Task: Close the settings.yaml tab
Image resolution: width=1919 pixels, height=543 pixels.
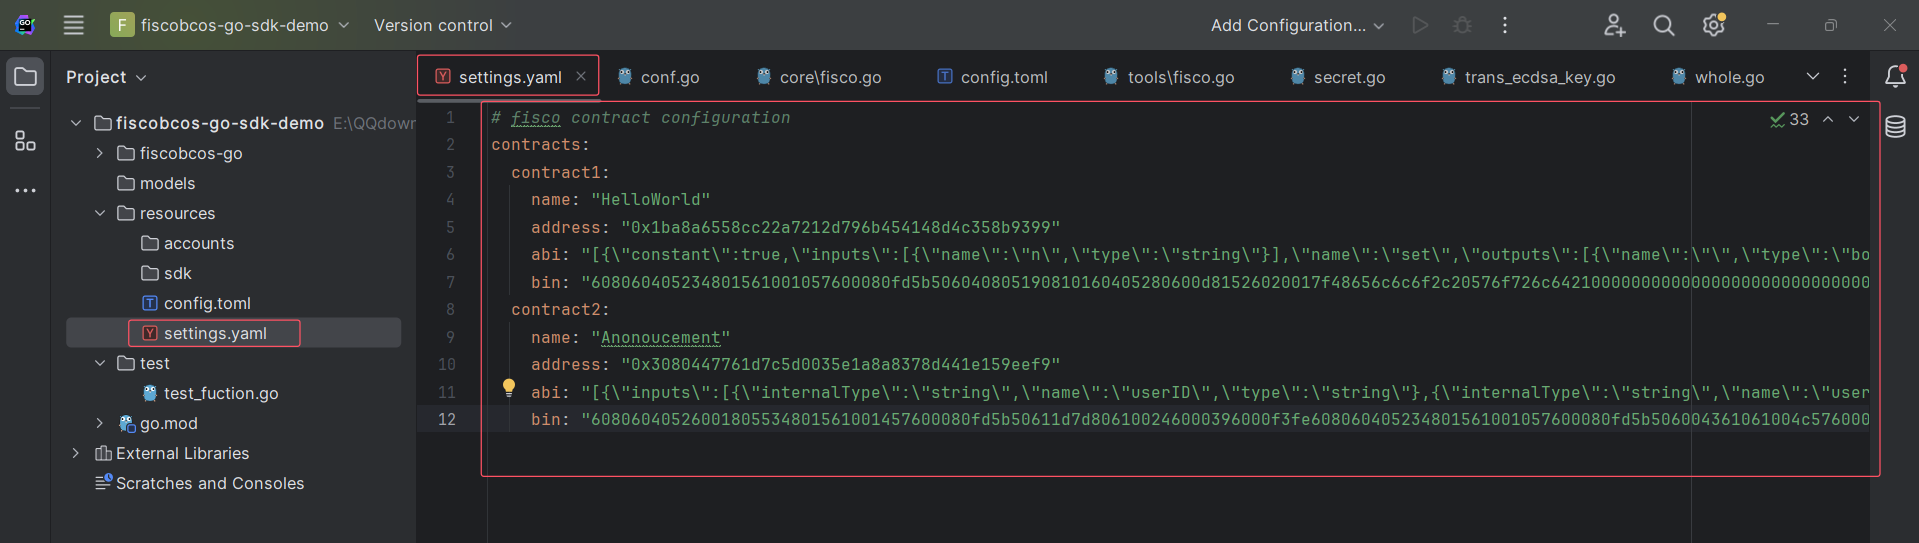Action: pos(581,76)
